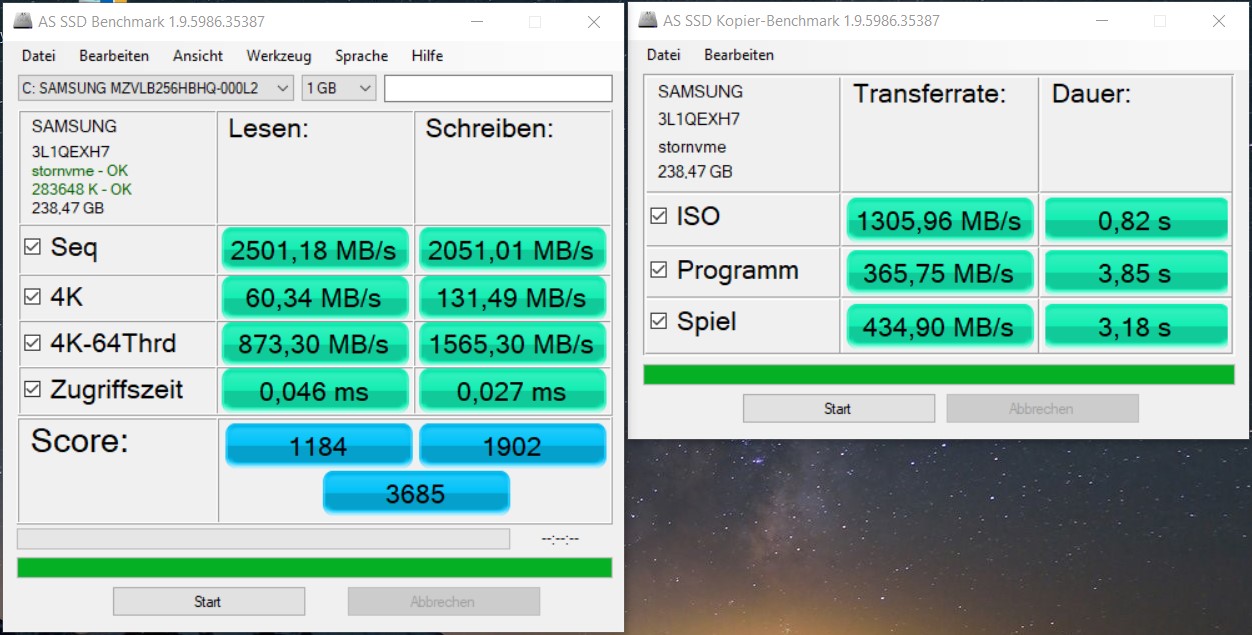This screenshot has width=1252, height=635.
Task: Click the Seq read value 2501,18 MB/s
Action: tap(314, 250)
